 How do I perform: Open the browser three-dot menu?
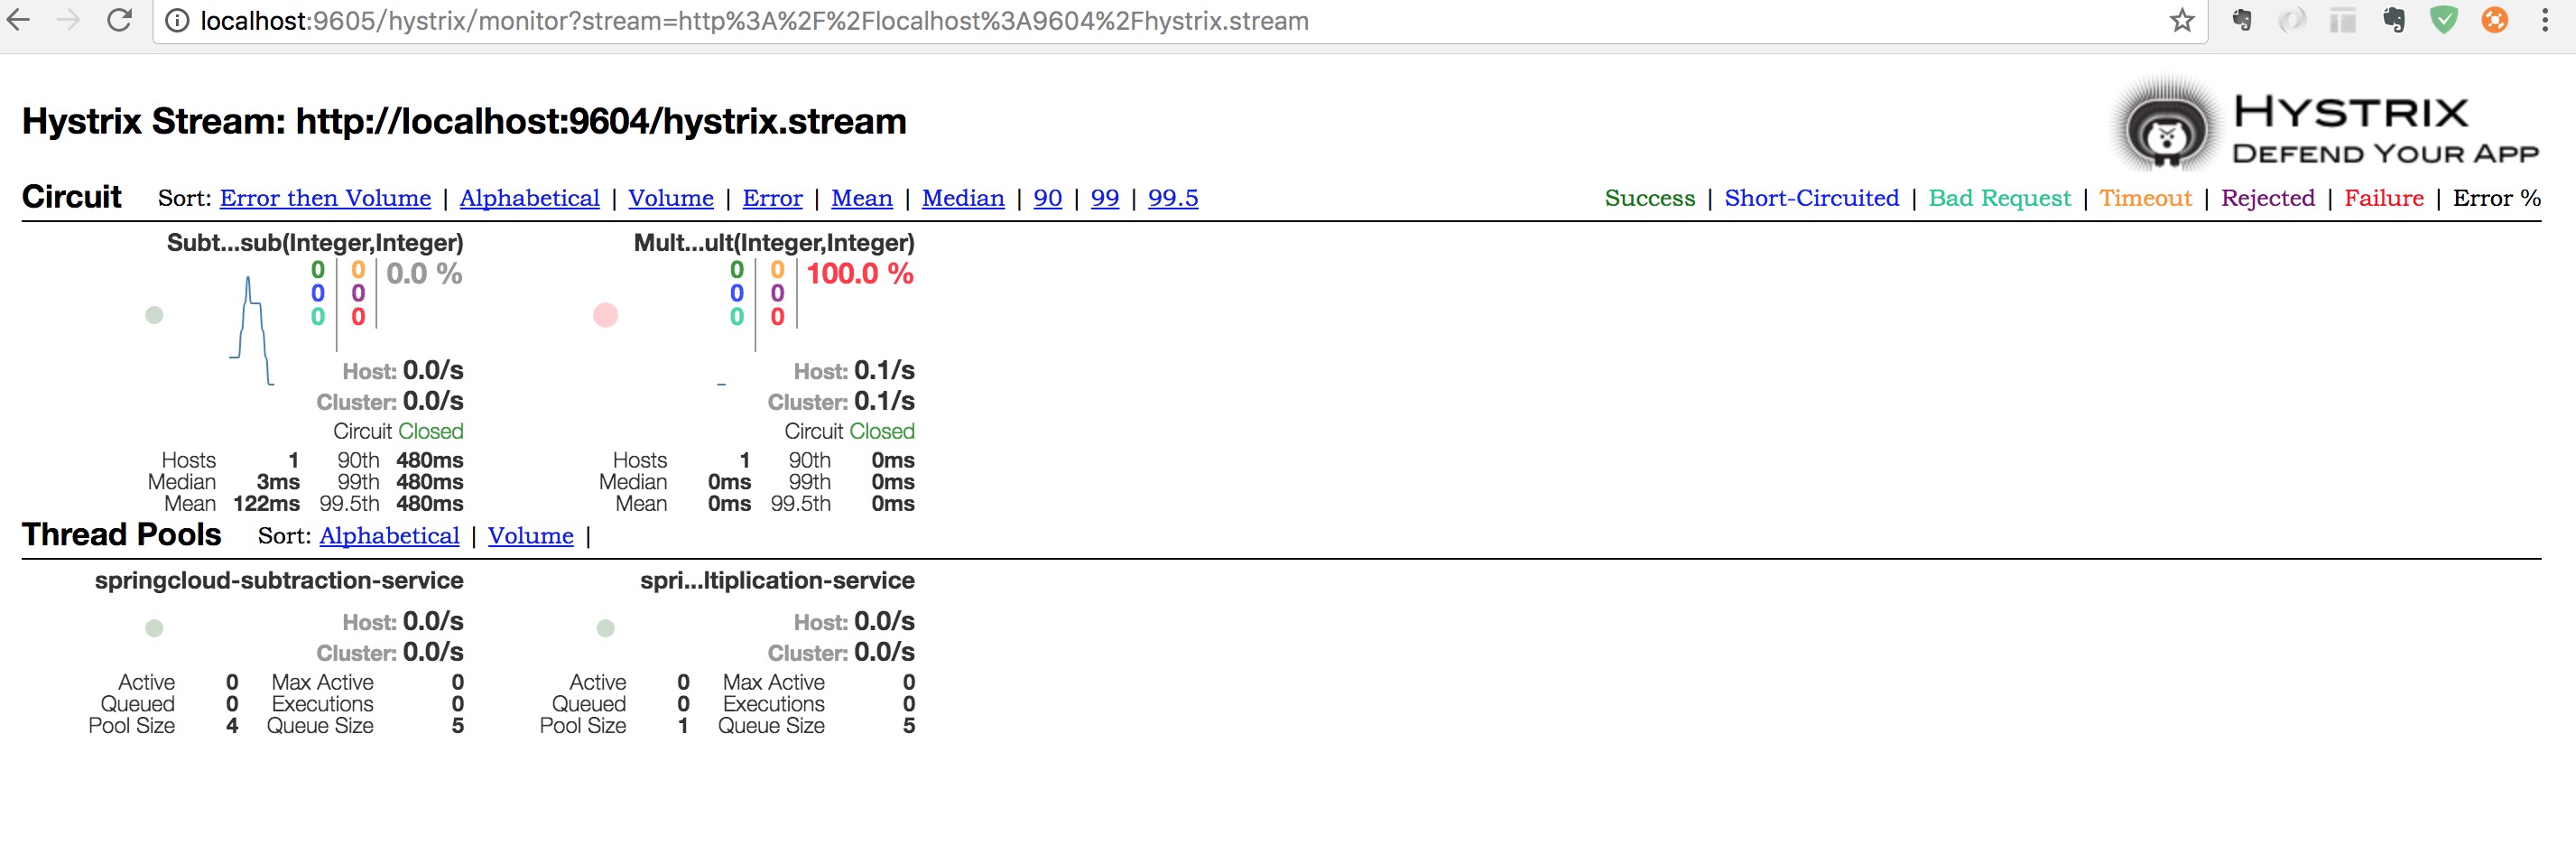(2545, 20)
